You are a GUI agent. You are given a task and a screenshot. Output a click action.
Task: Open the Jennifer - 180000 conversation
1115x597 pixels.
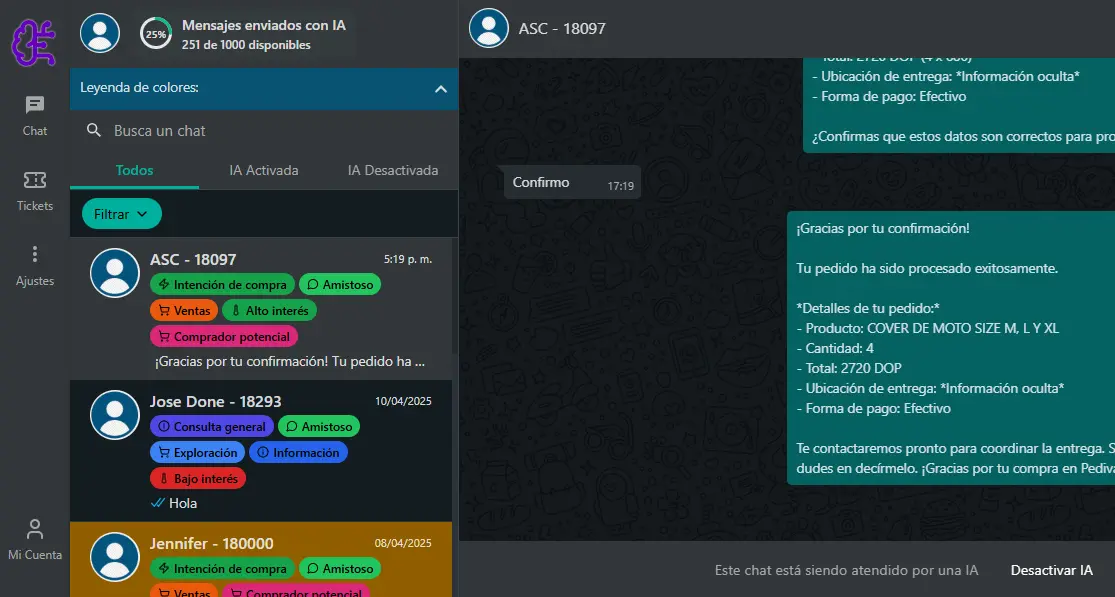[x=261, y=560]
